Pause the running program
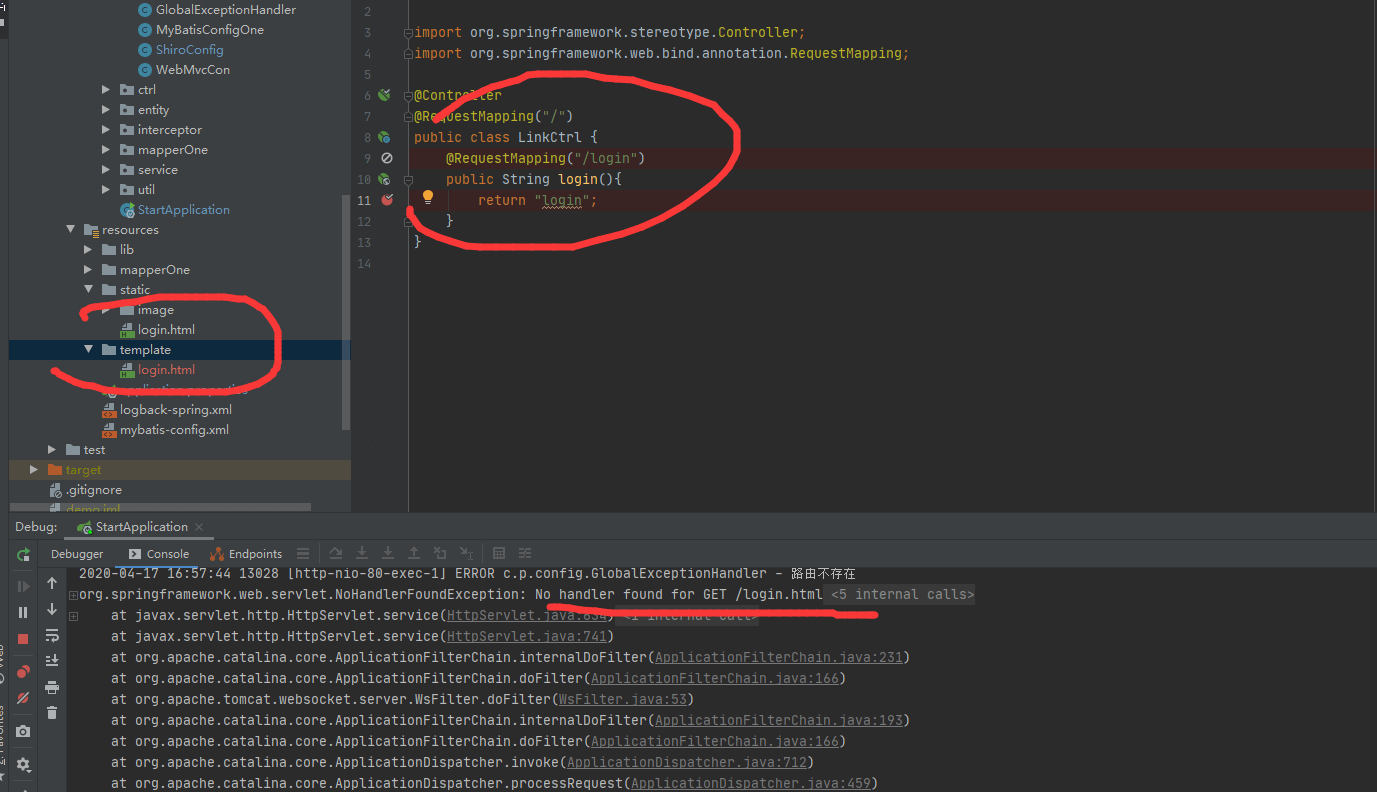This screenshot has width=1377, height=792. (x=23, y=612)
